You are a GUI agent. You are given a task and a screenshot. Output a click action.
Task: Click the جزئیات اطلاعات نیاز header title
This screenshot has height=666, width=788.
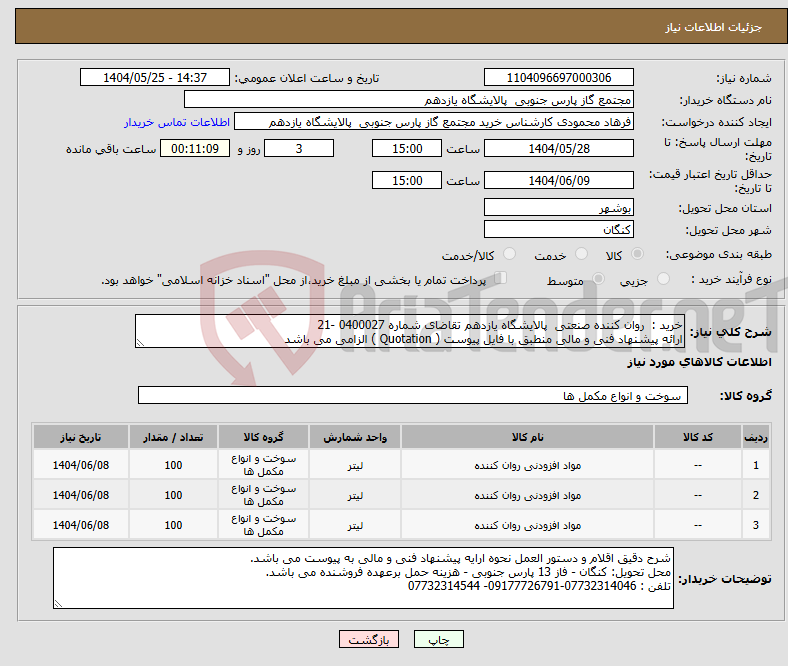[714, 27]
